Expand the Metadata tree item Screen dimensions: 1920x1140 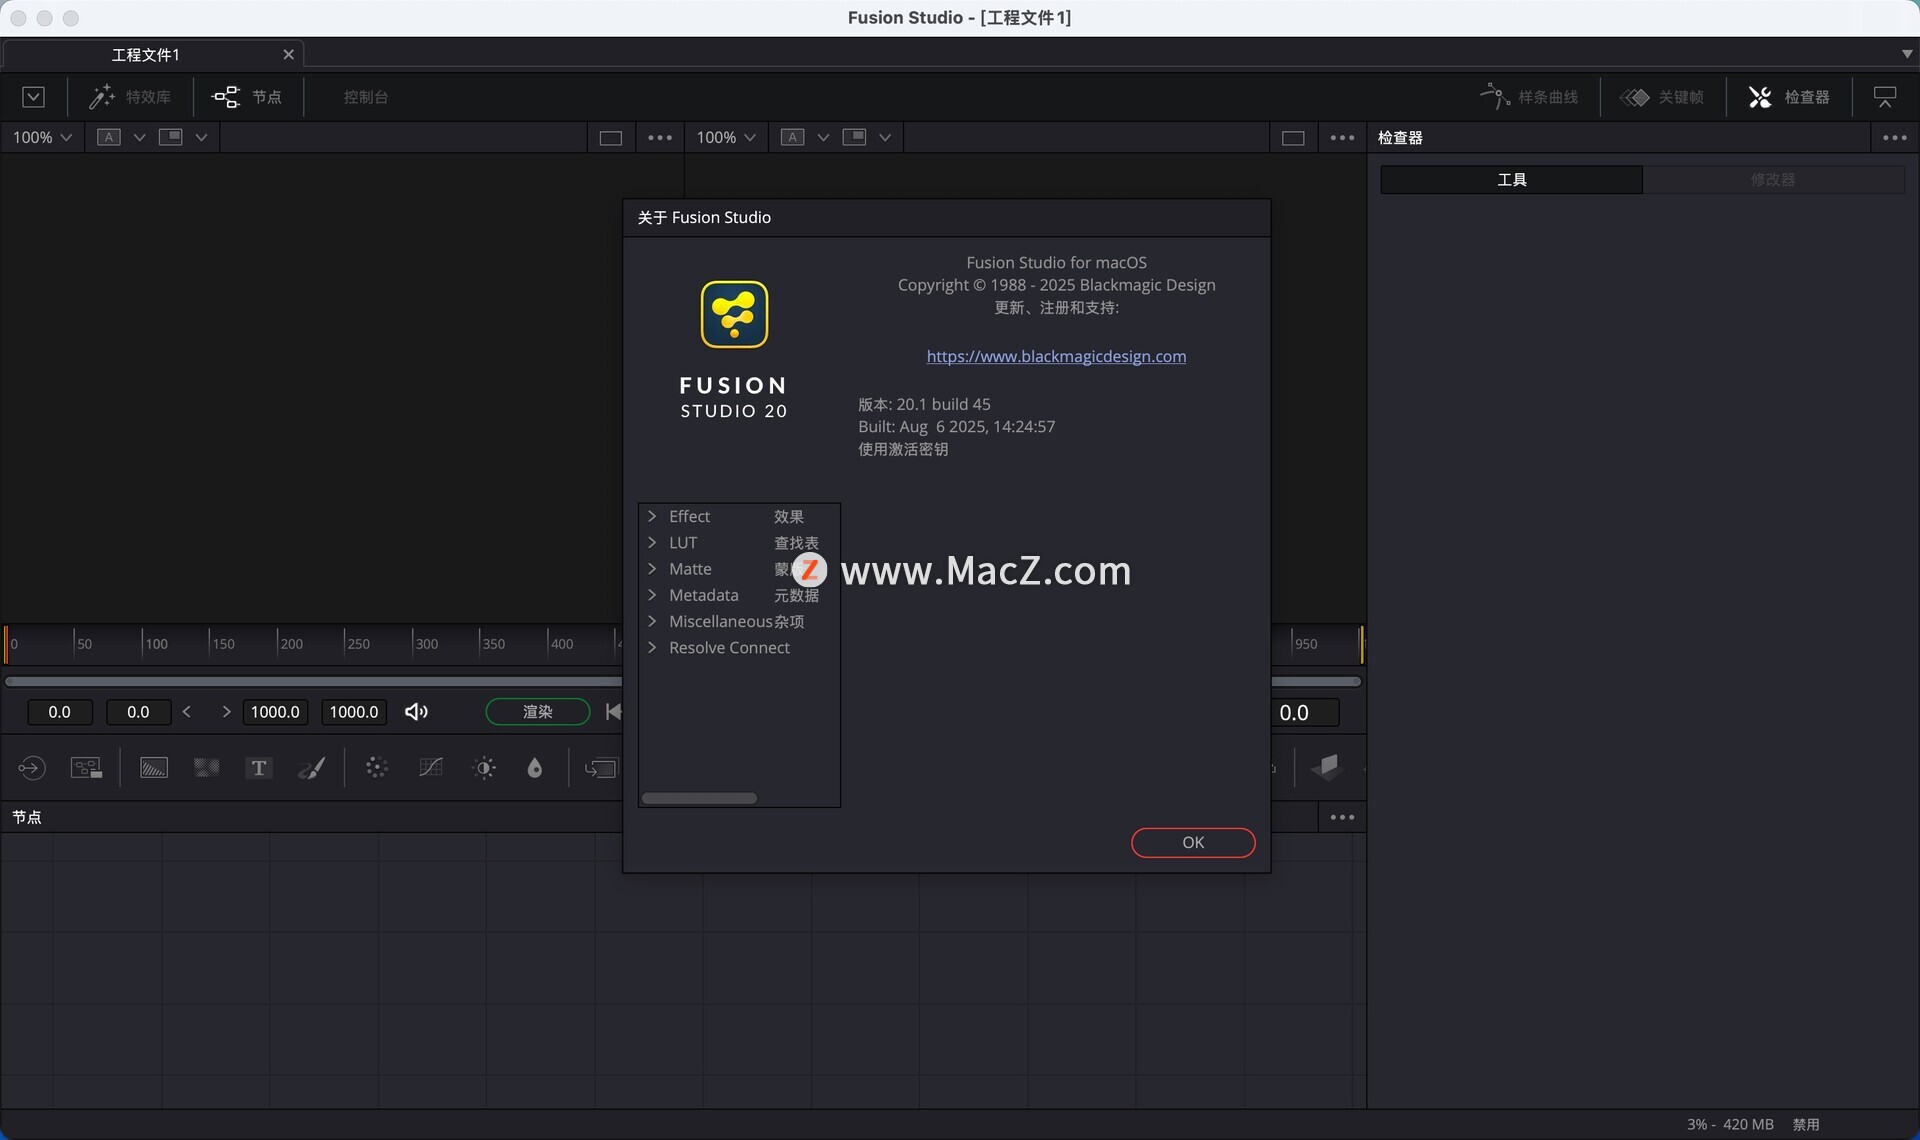click(652, 595)
